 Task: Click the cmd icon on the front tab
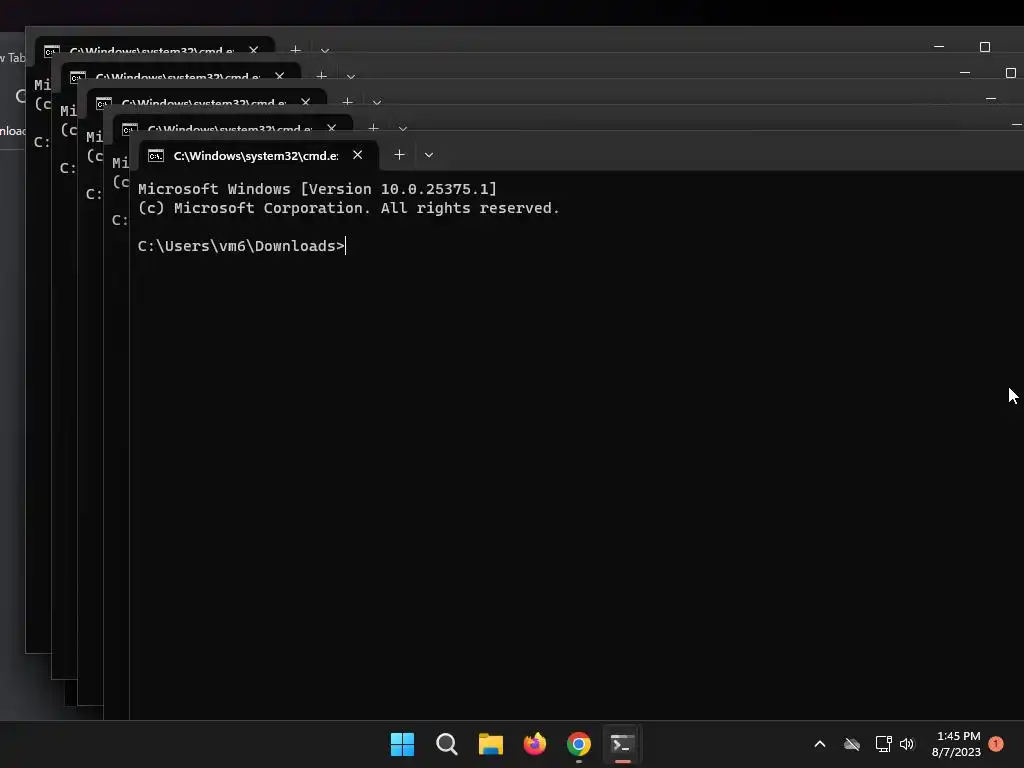[x=155, y=155]
